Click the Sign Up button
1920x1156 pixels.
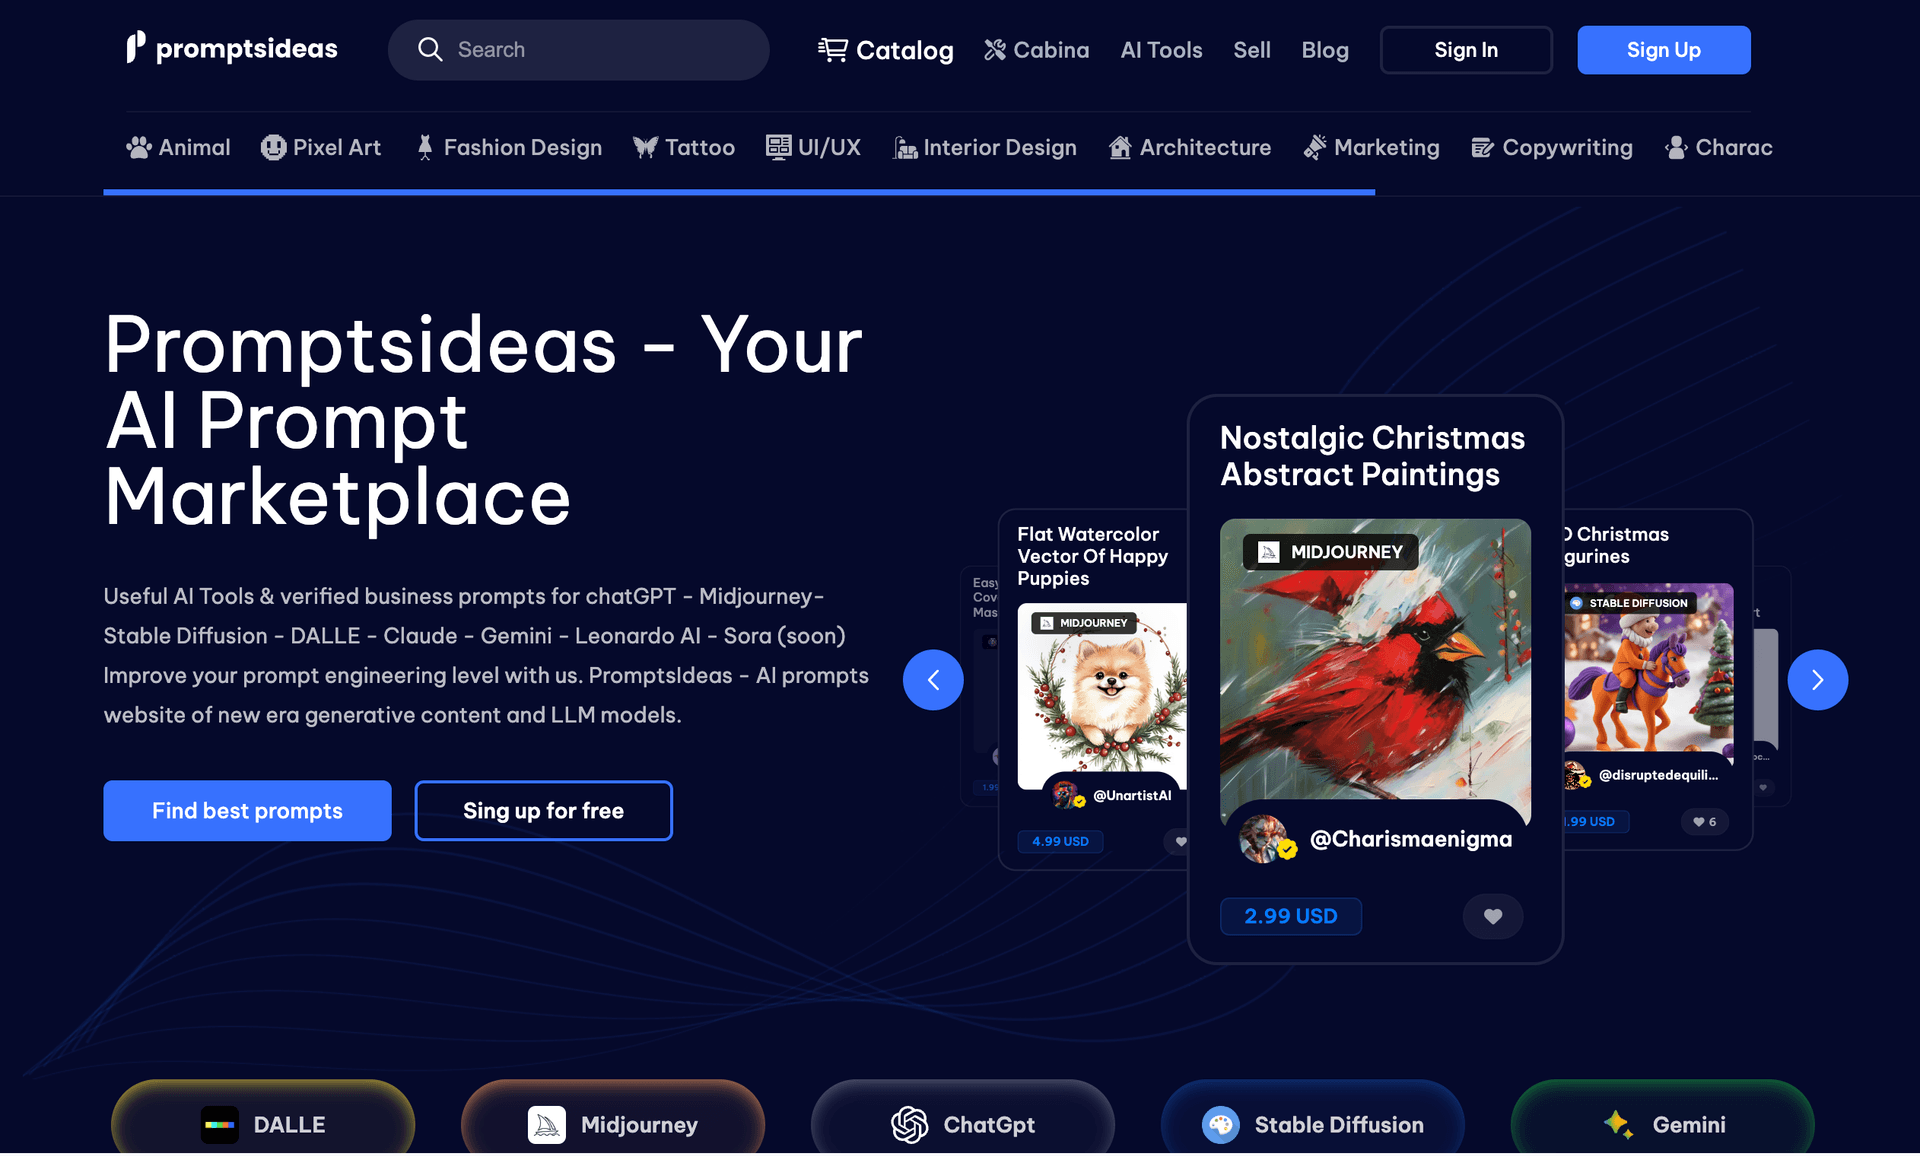[1664, 50]
